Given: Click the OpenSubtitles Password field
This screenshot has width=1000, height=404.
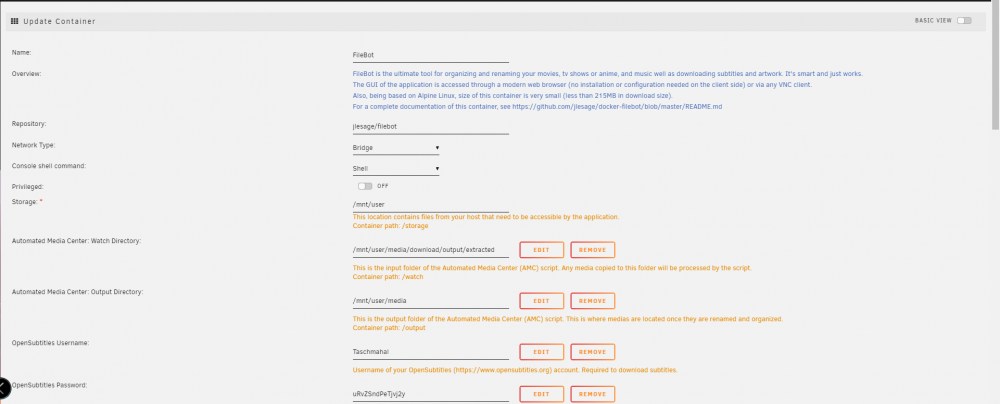Looking at the screenshot, I should click(x=430, y=394).
